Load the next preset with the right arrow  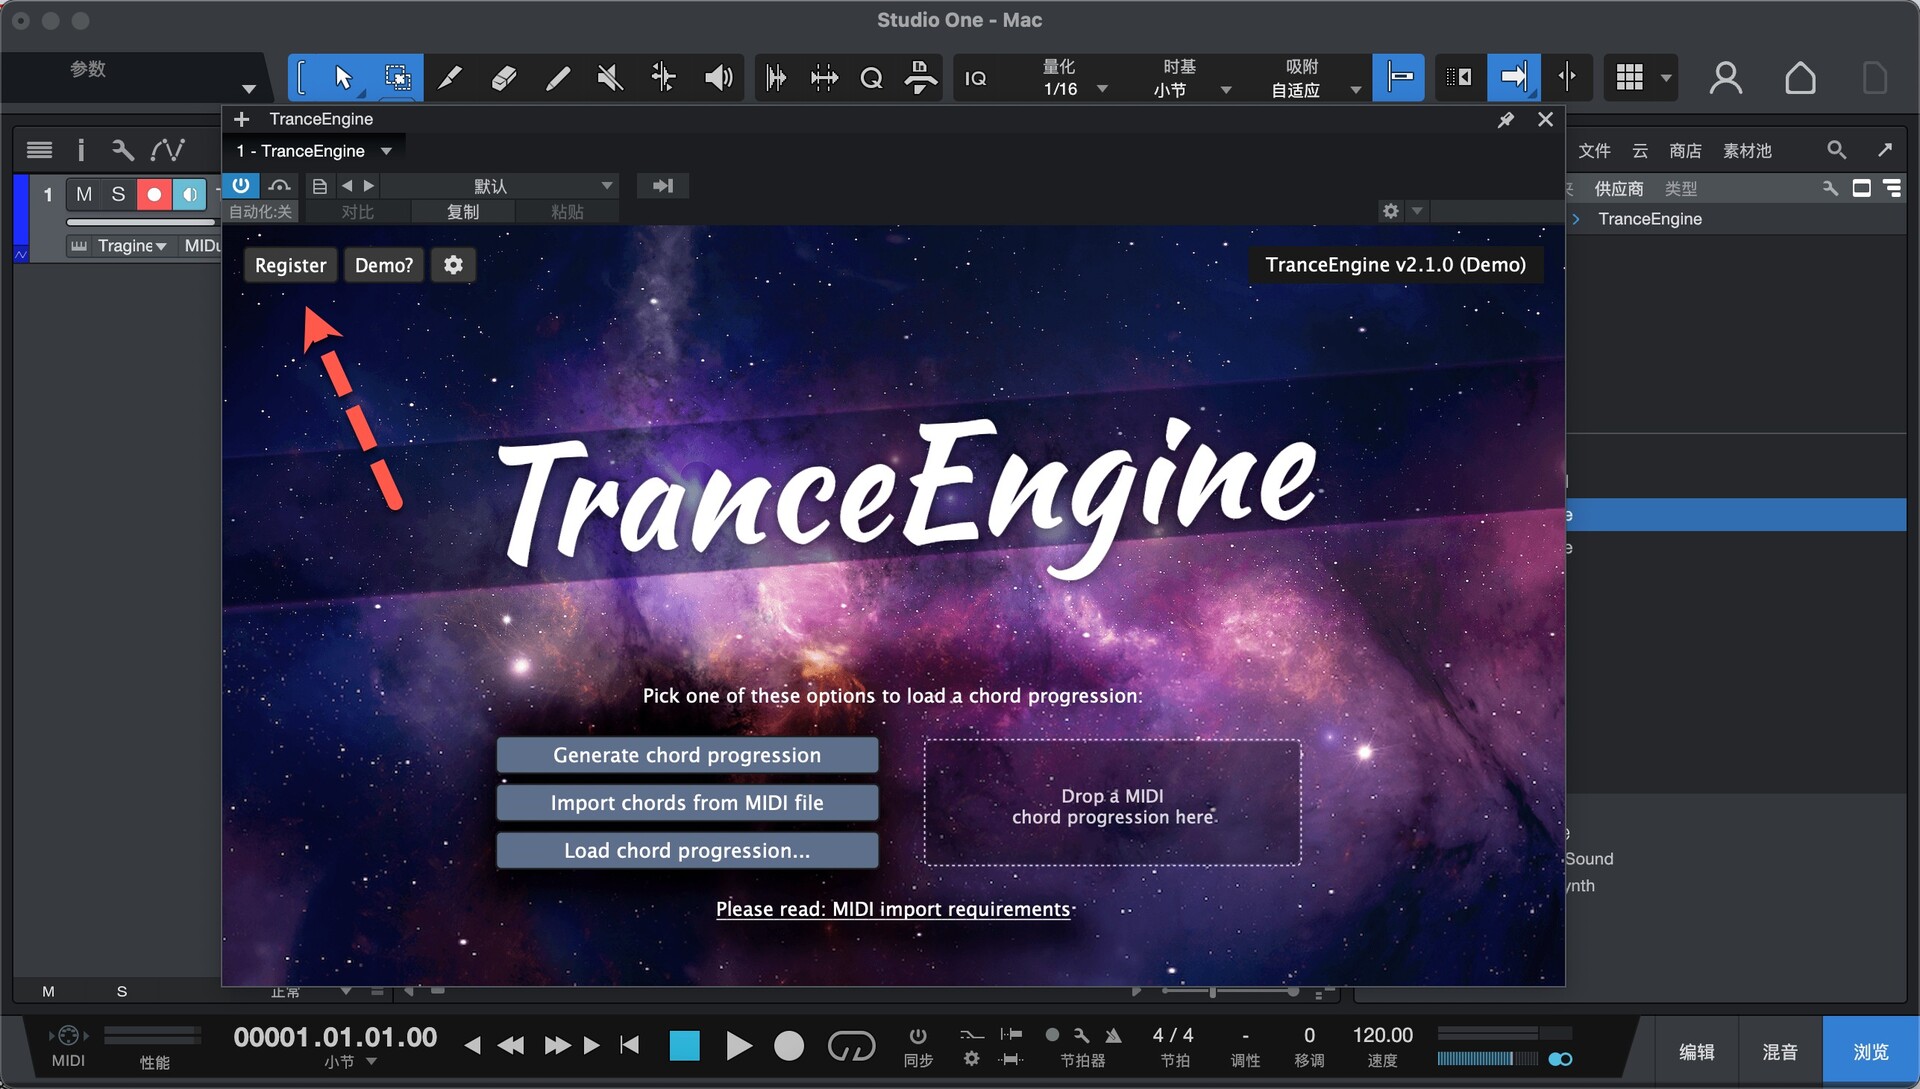coord(369,186)
